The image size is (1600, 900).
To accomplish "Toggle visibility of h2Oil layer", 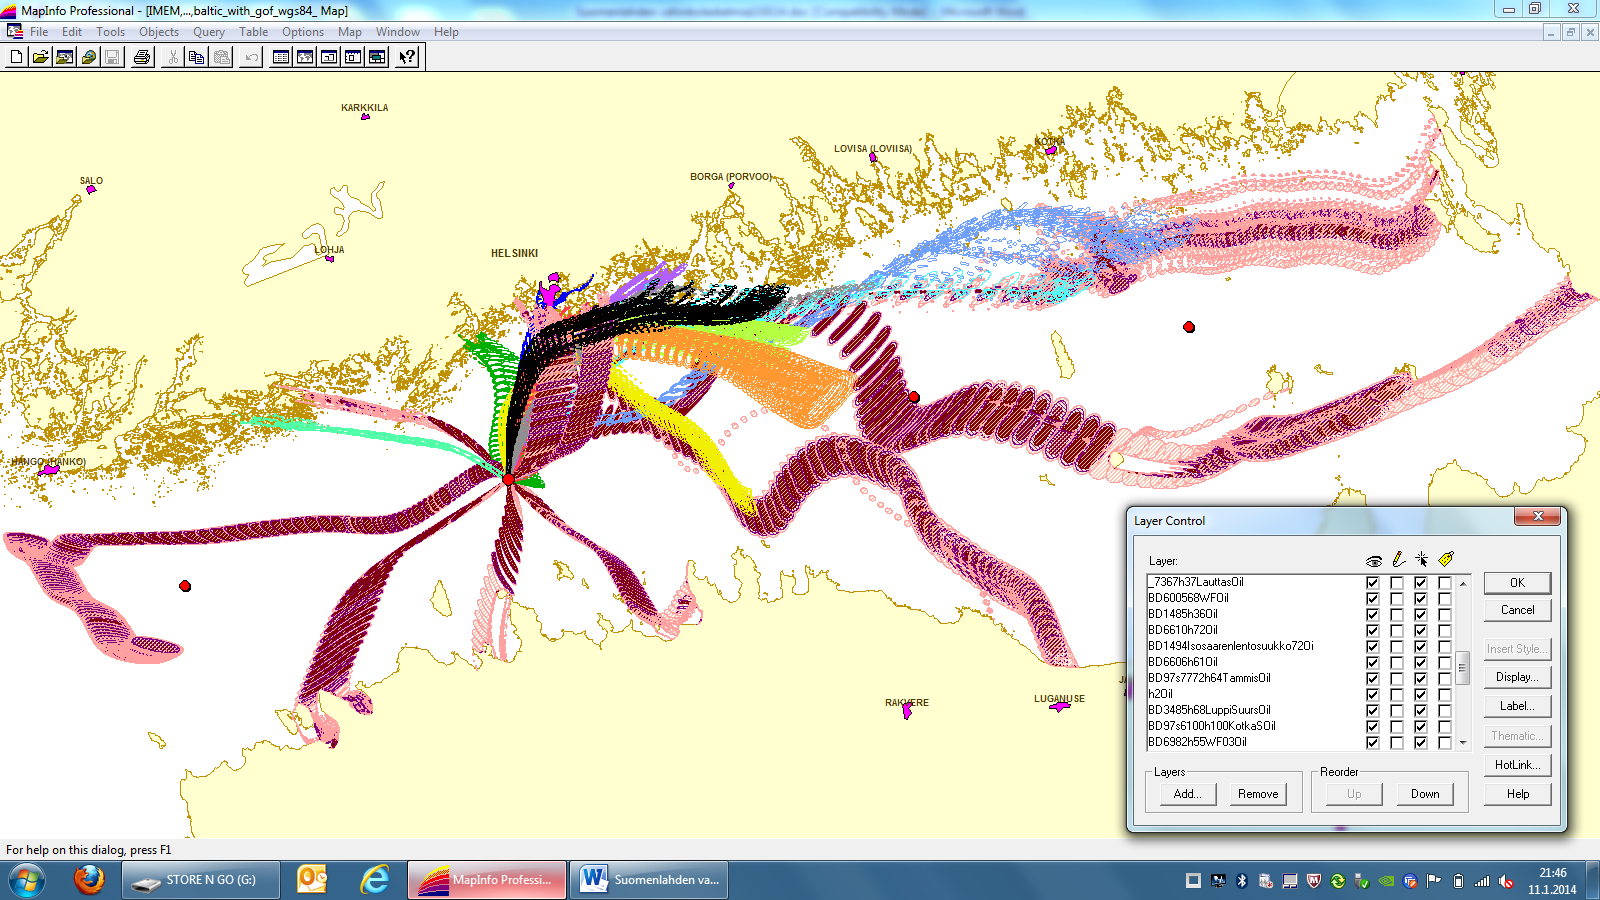I will [x=1373, y=694].
